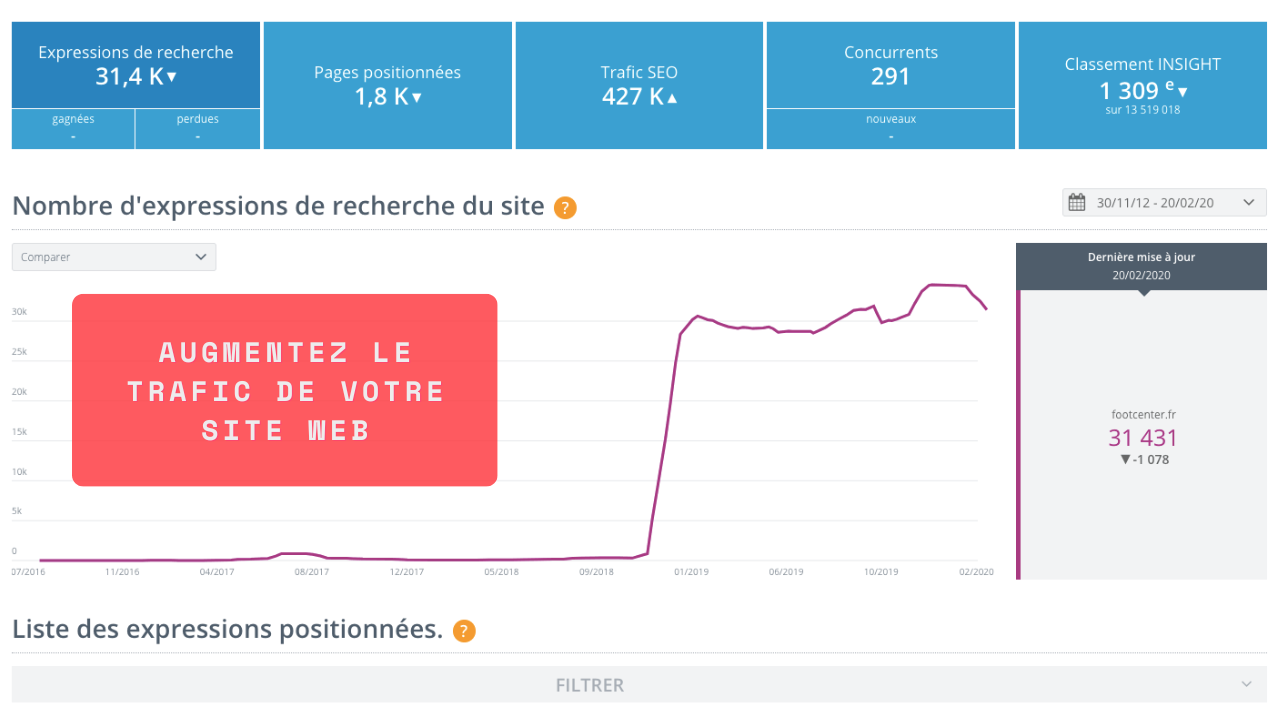Screen dimensions: 1280x720
Task: Open the date range 30/11/12 - 20/02/20 selector
Action: click(1164, 202)
